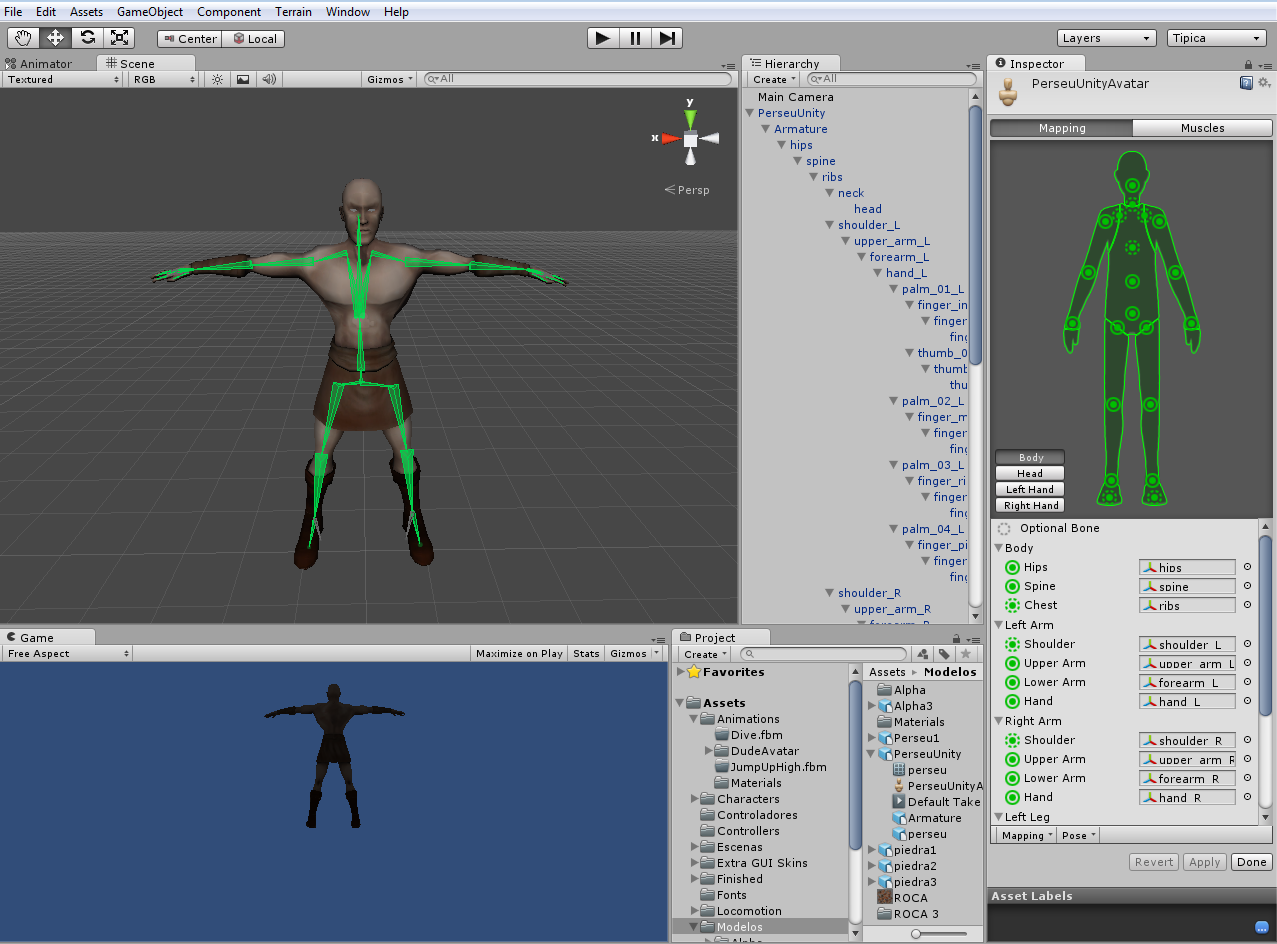Click the Inspector bone list scrollbar

pos(1265,625)
